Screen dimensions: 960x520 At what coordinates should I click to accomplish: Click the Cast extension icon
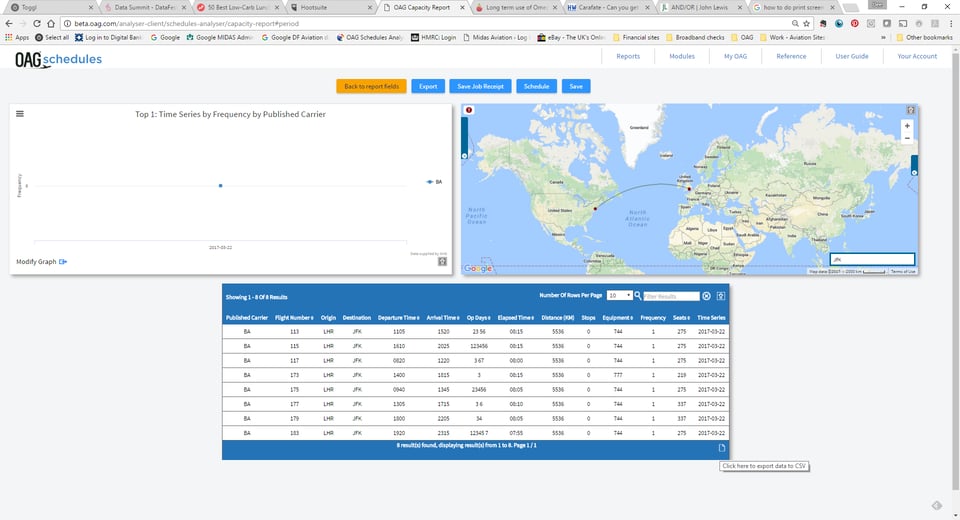(x=902, y=23)
